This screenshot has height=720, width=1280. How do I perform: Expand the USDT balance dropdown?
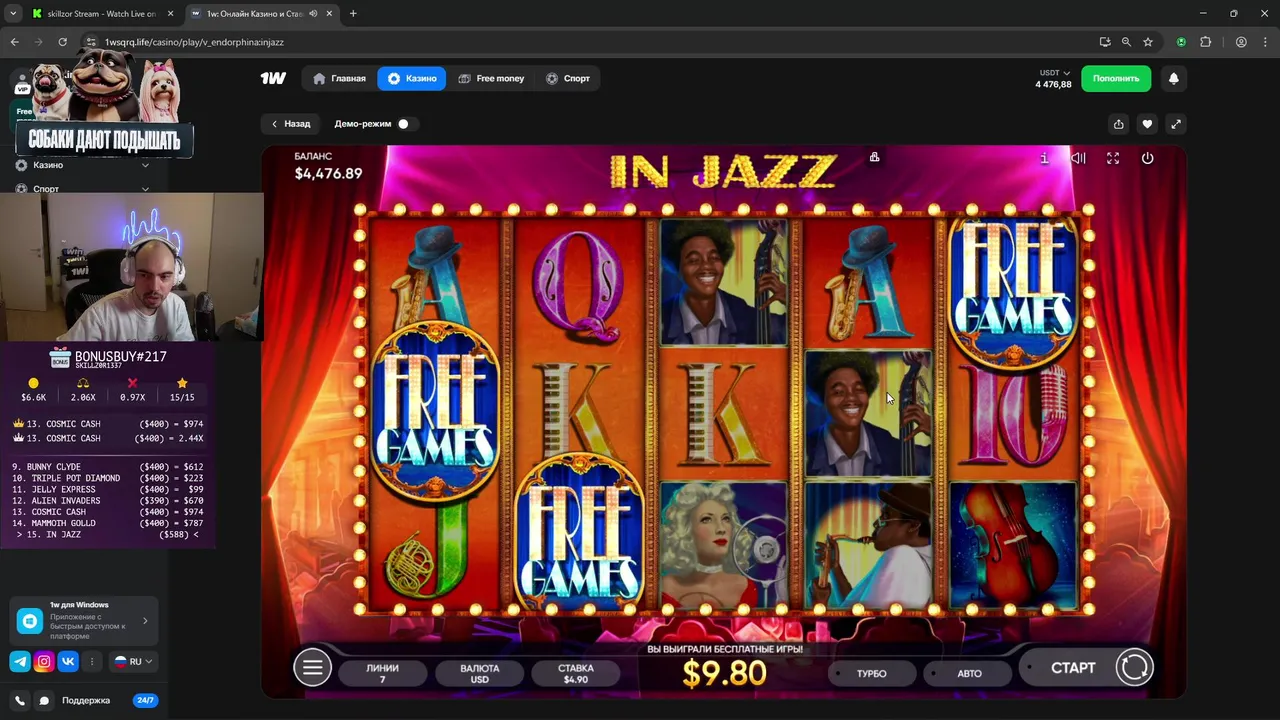(x=1055, y=73)
